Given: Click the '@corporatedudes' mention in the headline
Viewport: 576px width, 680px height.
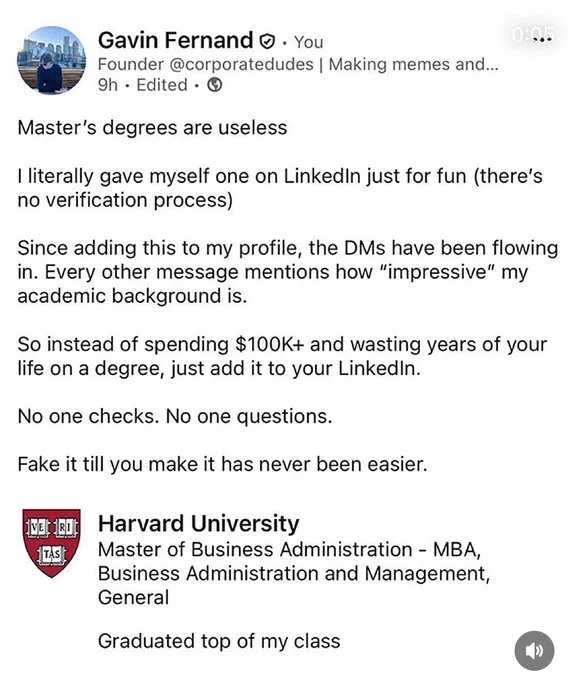Looking at the screenshot, I should 241,64.
